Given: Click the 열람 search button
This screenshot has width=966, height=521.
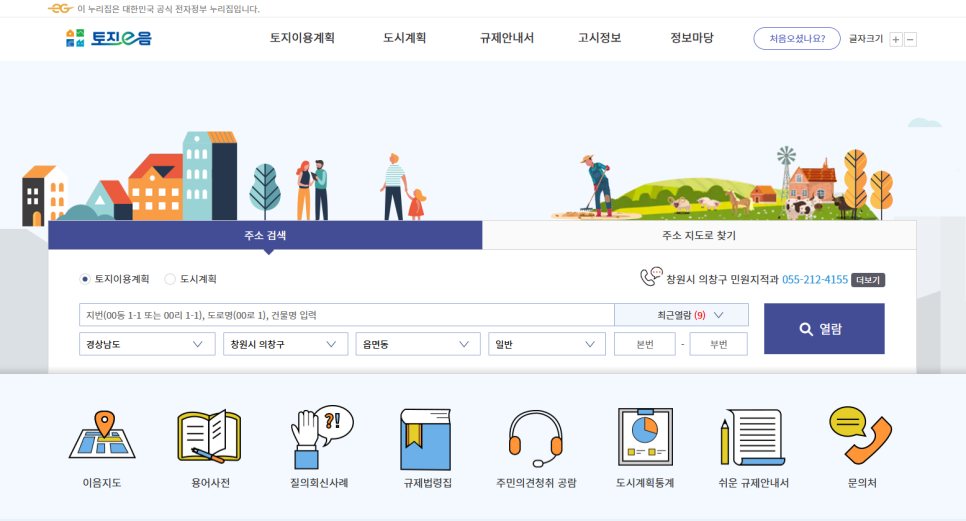Looking at the screenshot, I should [824, 329].
